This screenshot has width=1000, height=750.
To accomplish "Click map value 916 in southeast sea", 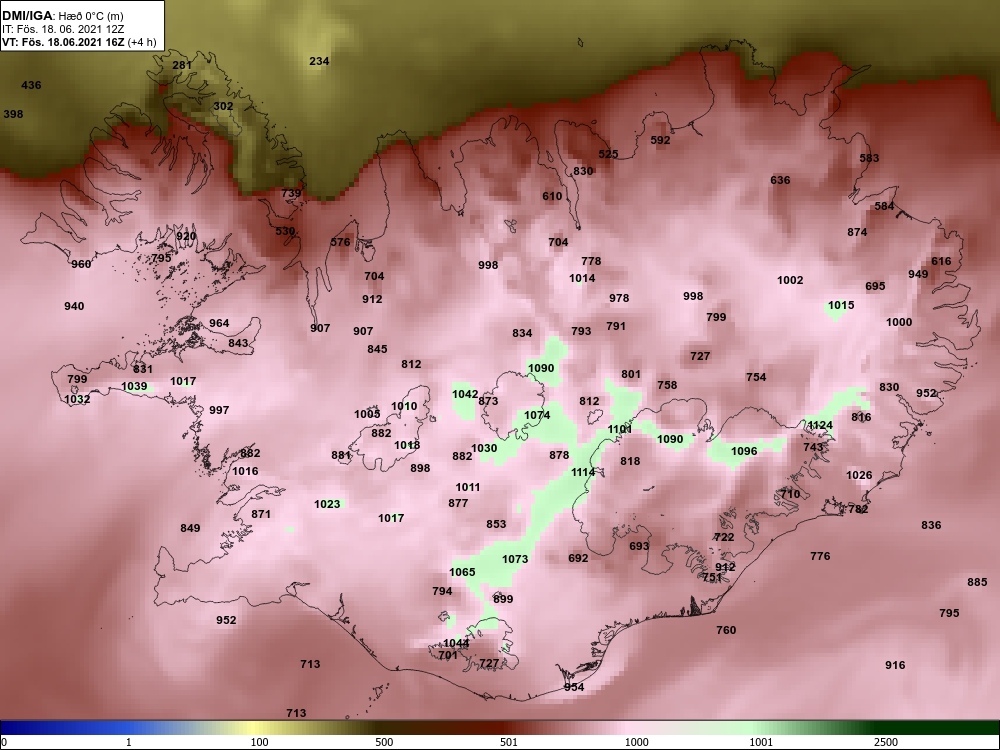I will click(x=895, y=665).
